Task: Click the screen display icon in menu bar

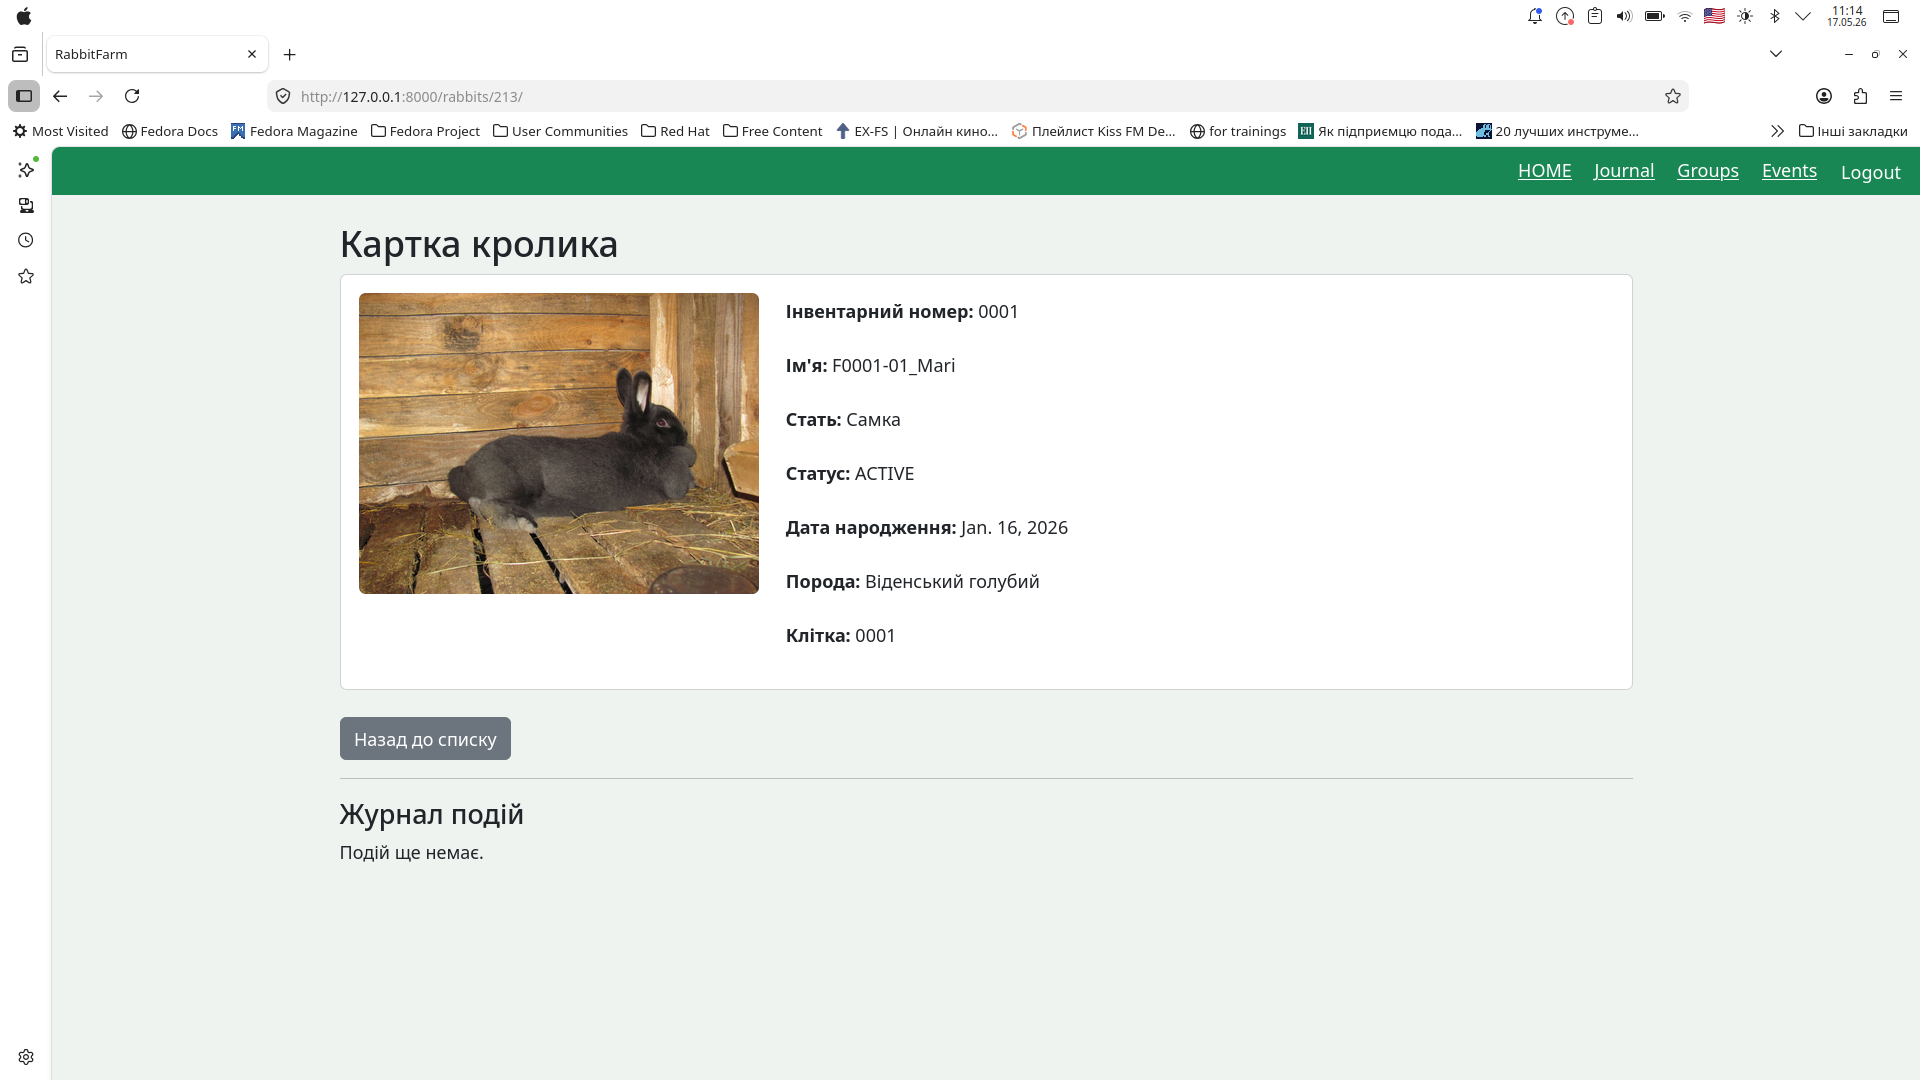Action: coord(1891,16)
